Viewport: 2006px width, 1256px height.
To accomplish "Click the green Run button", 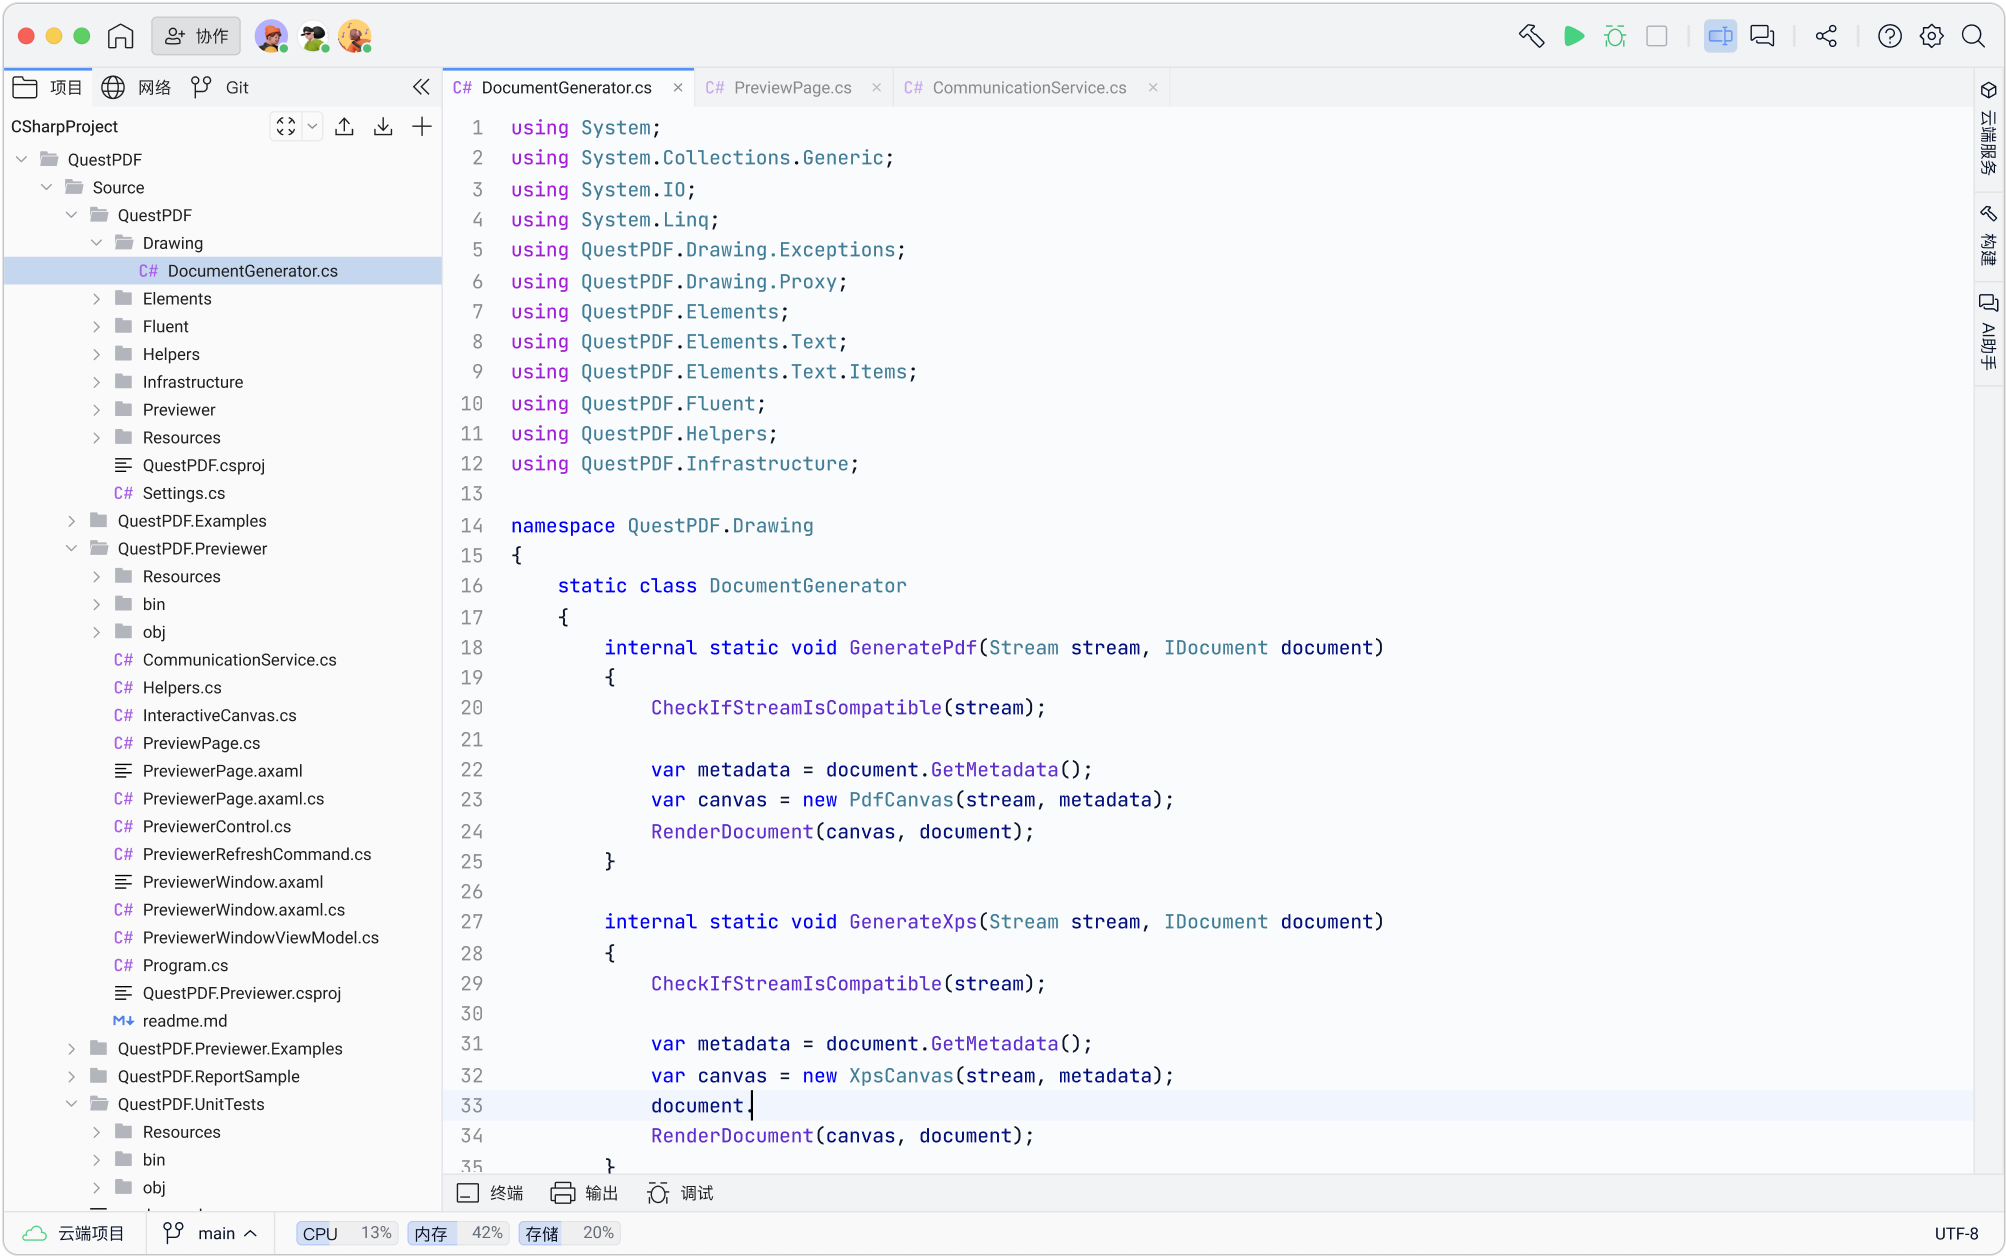I will point(1573,36).
